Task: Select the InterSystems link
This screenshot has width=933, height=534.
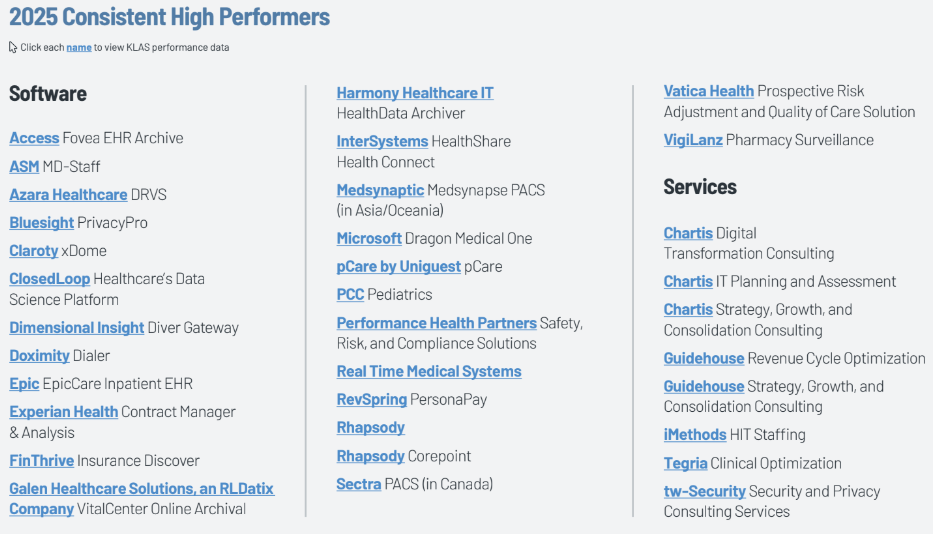Action: (382, 141)
